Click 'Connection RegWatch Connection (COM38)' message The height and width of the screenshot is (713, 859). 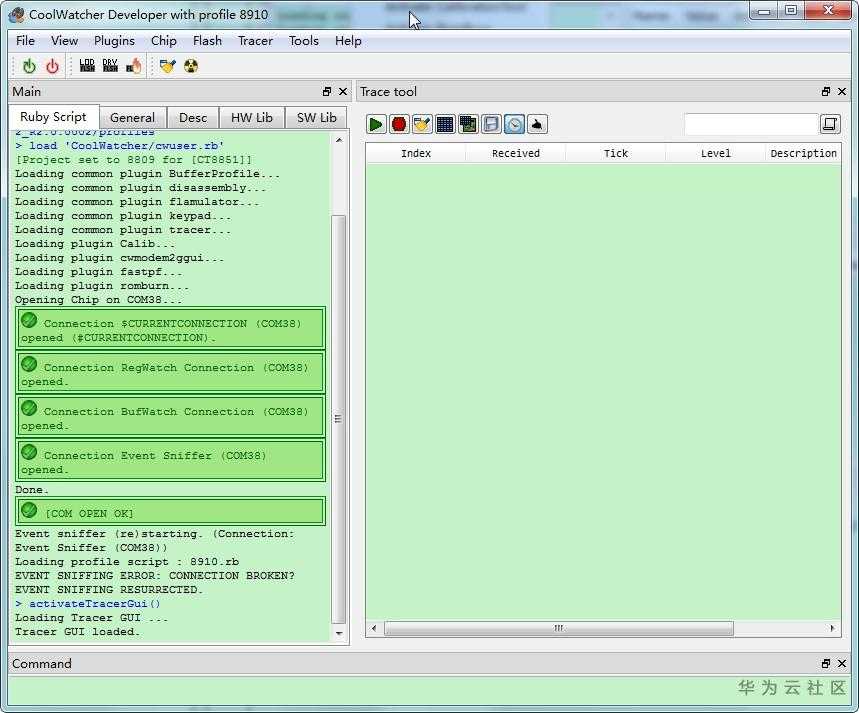click(x=170, y=373)
